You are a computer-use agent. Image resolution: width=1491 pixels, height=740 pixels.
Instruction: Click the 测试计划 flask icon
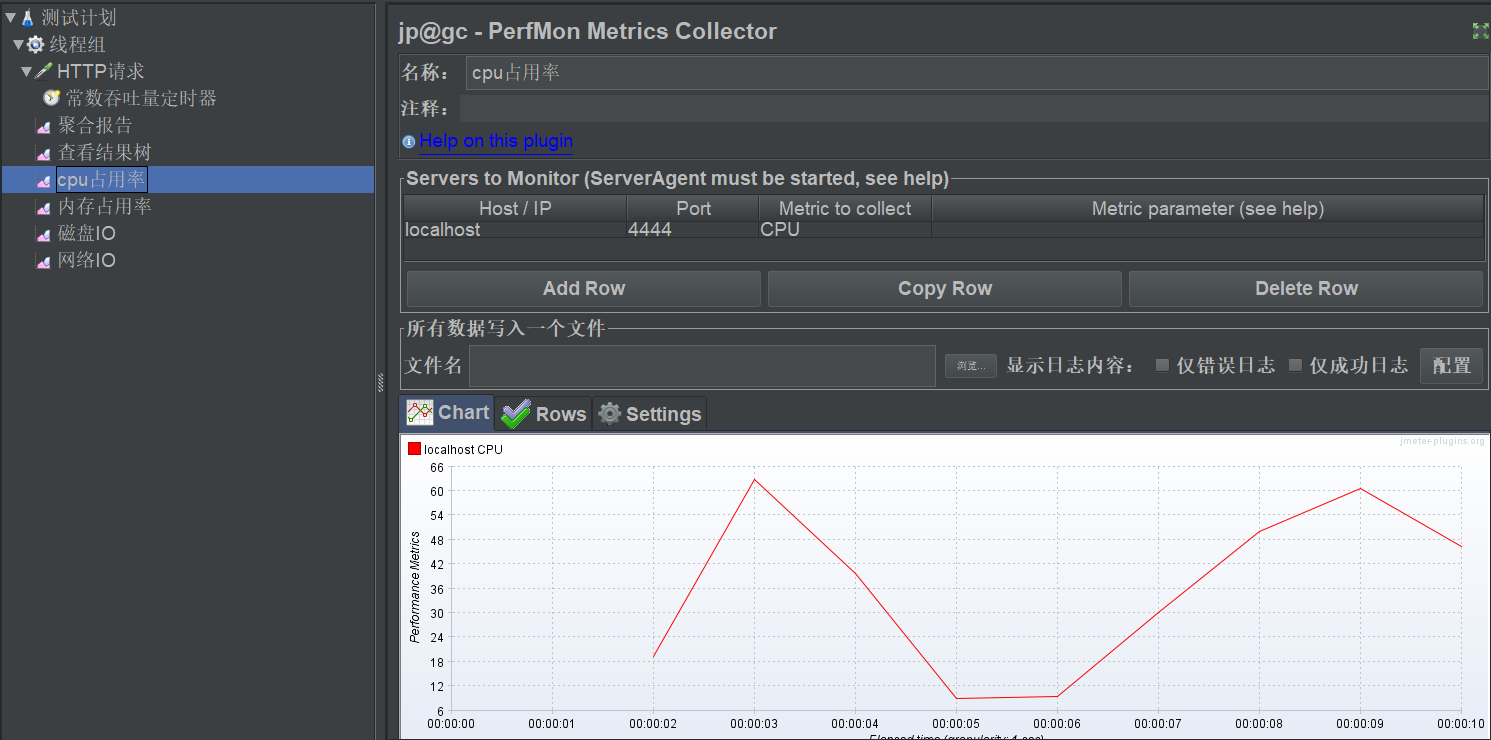pyautogui.click(x=27, y=18)
